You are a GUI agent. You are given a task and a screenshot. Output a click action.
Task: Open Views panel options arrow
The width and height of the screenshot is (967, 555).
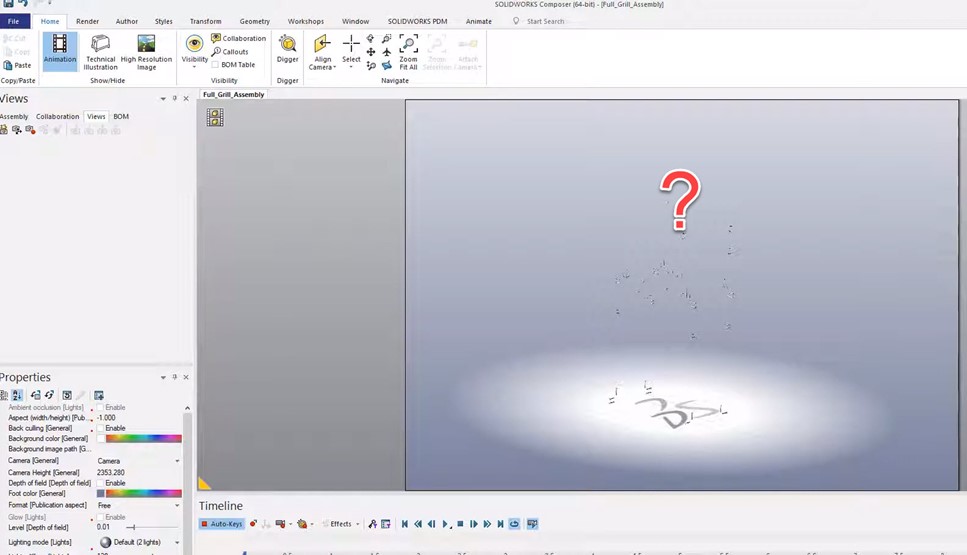coord(163,99)
